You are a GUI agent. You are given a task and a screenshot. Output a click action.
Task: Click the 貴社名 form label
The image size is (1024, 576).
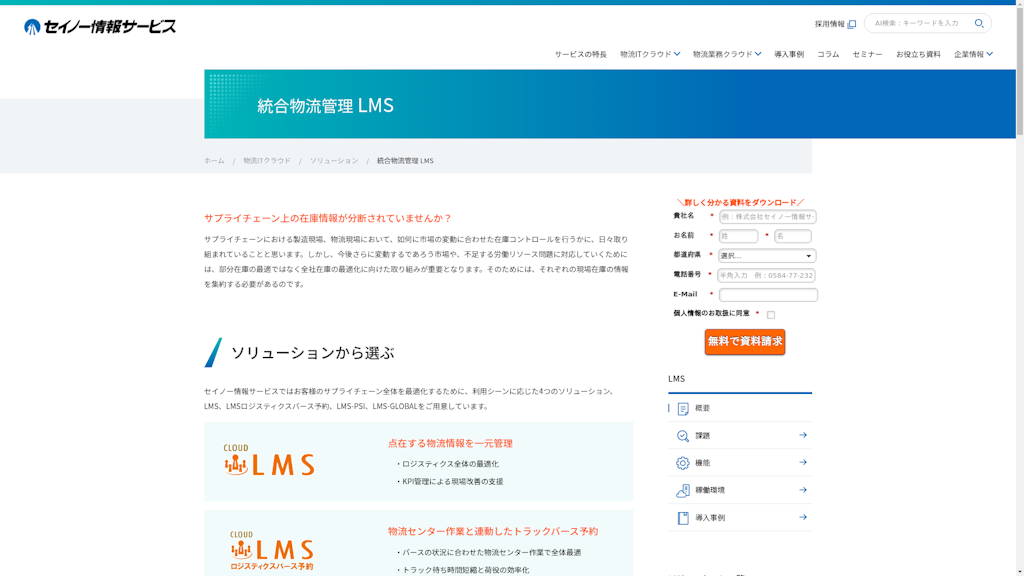pos(684,216)
